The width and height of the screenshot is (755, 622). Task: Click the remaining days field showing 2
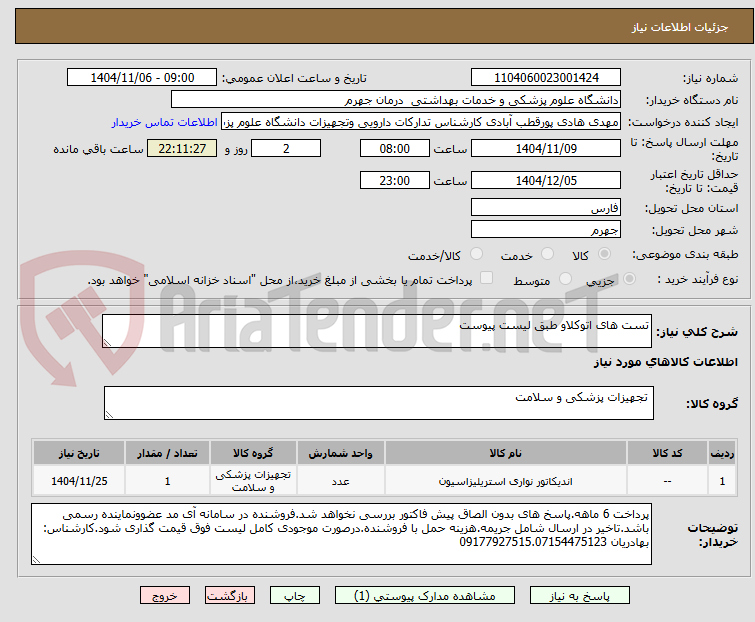(286, 148)
